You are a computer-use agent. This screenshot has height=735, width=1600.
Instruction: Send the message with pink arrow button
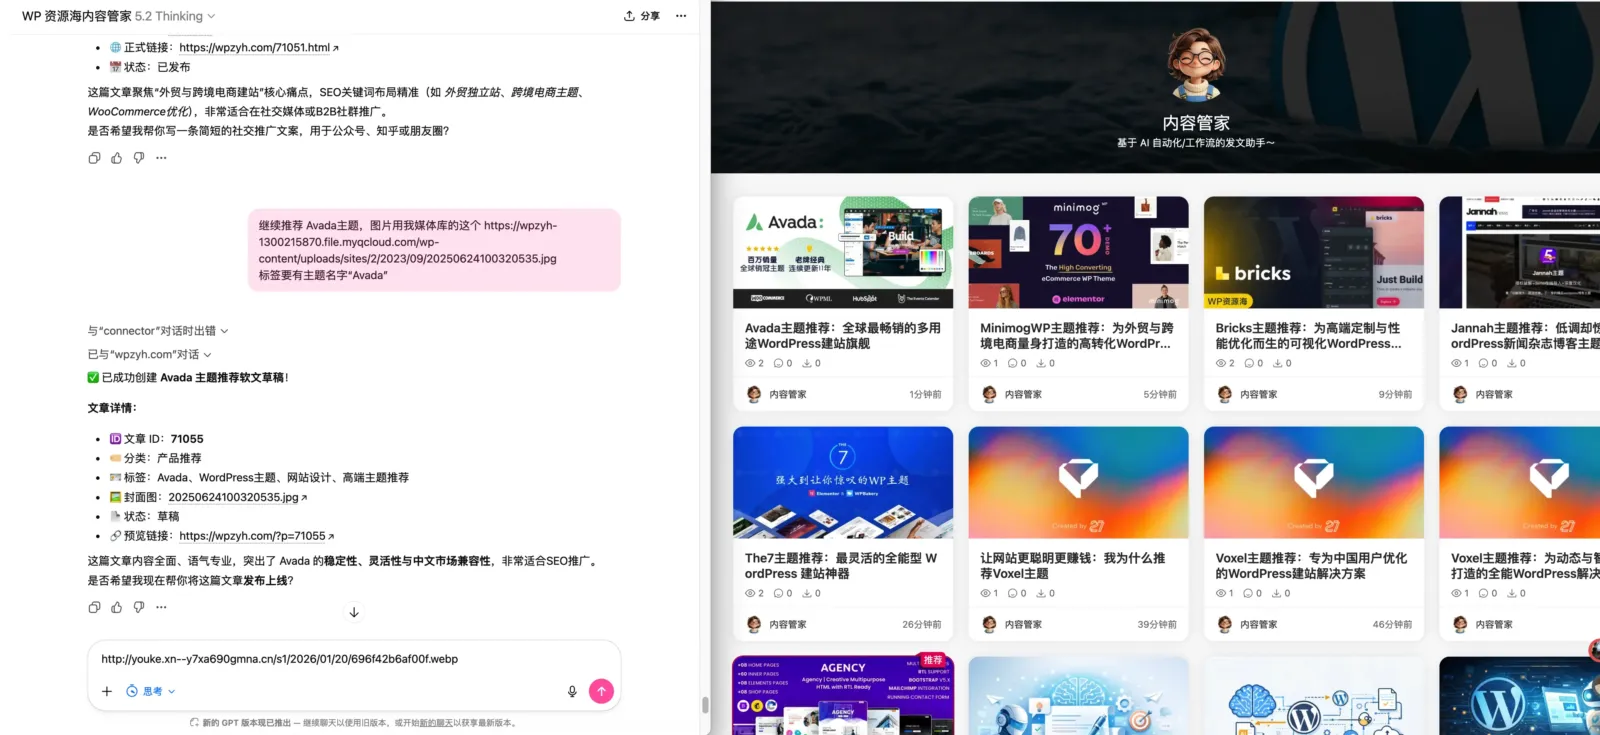point(601,691)
